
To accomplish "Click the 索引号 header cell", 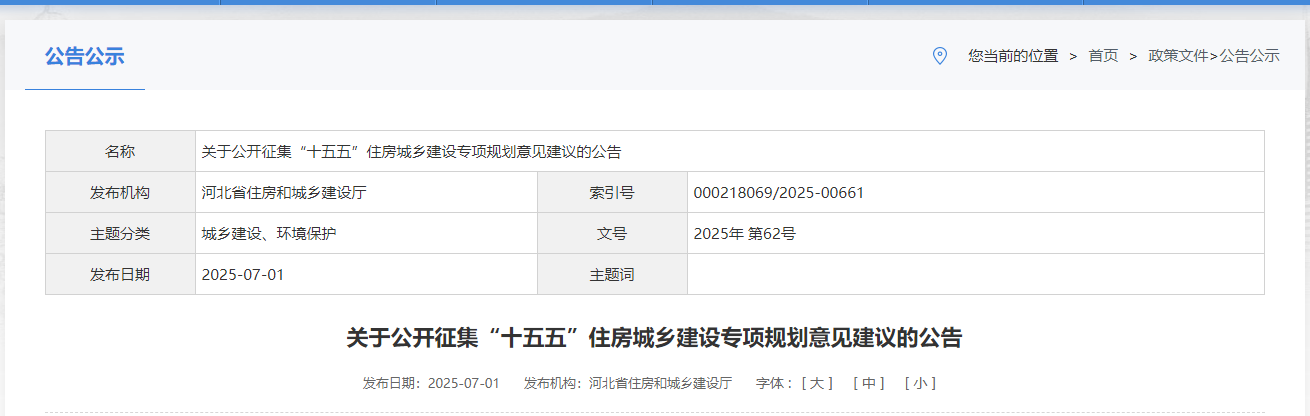I will 612,192.
